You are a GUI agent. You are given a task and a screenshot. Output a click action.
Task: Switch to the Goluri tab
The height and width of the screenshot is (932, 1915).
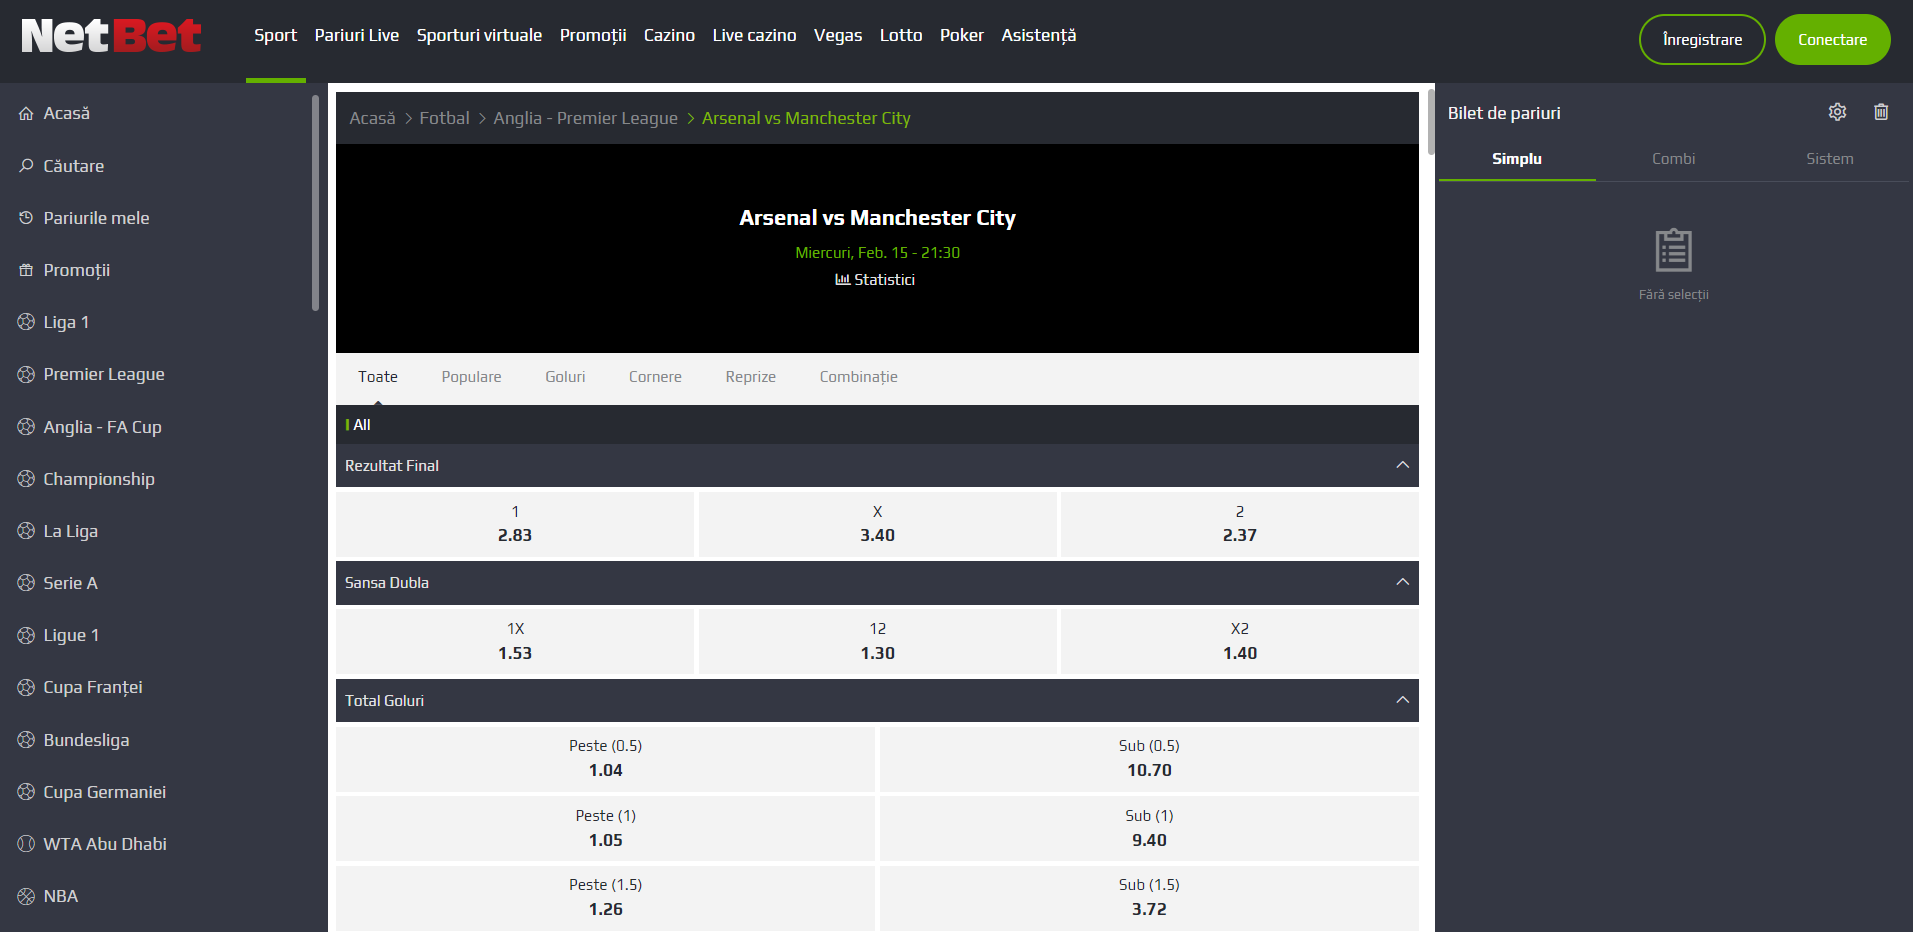click(x=565, y=377)
